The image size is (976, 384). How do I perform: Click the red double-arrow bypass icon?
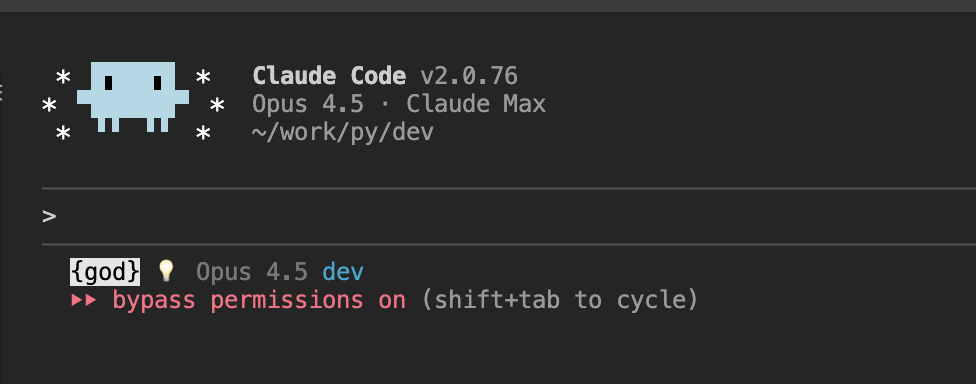(x=83, y=301)
